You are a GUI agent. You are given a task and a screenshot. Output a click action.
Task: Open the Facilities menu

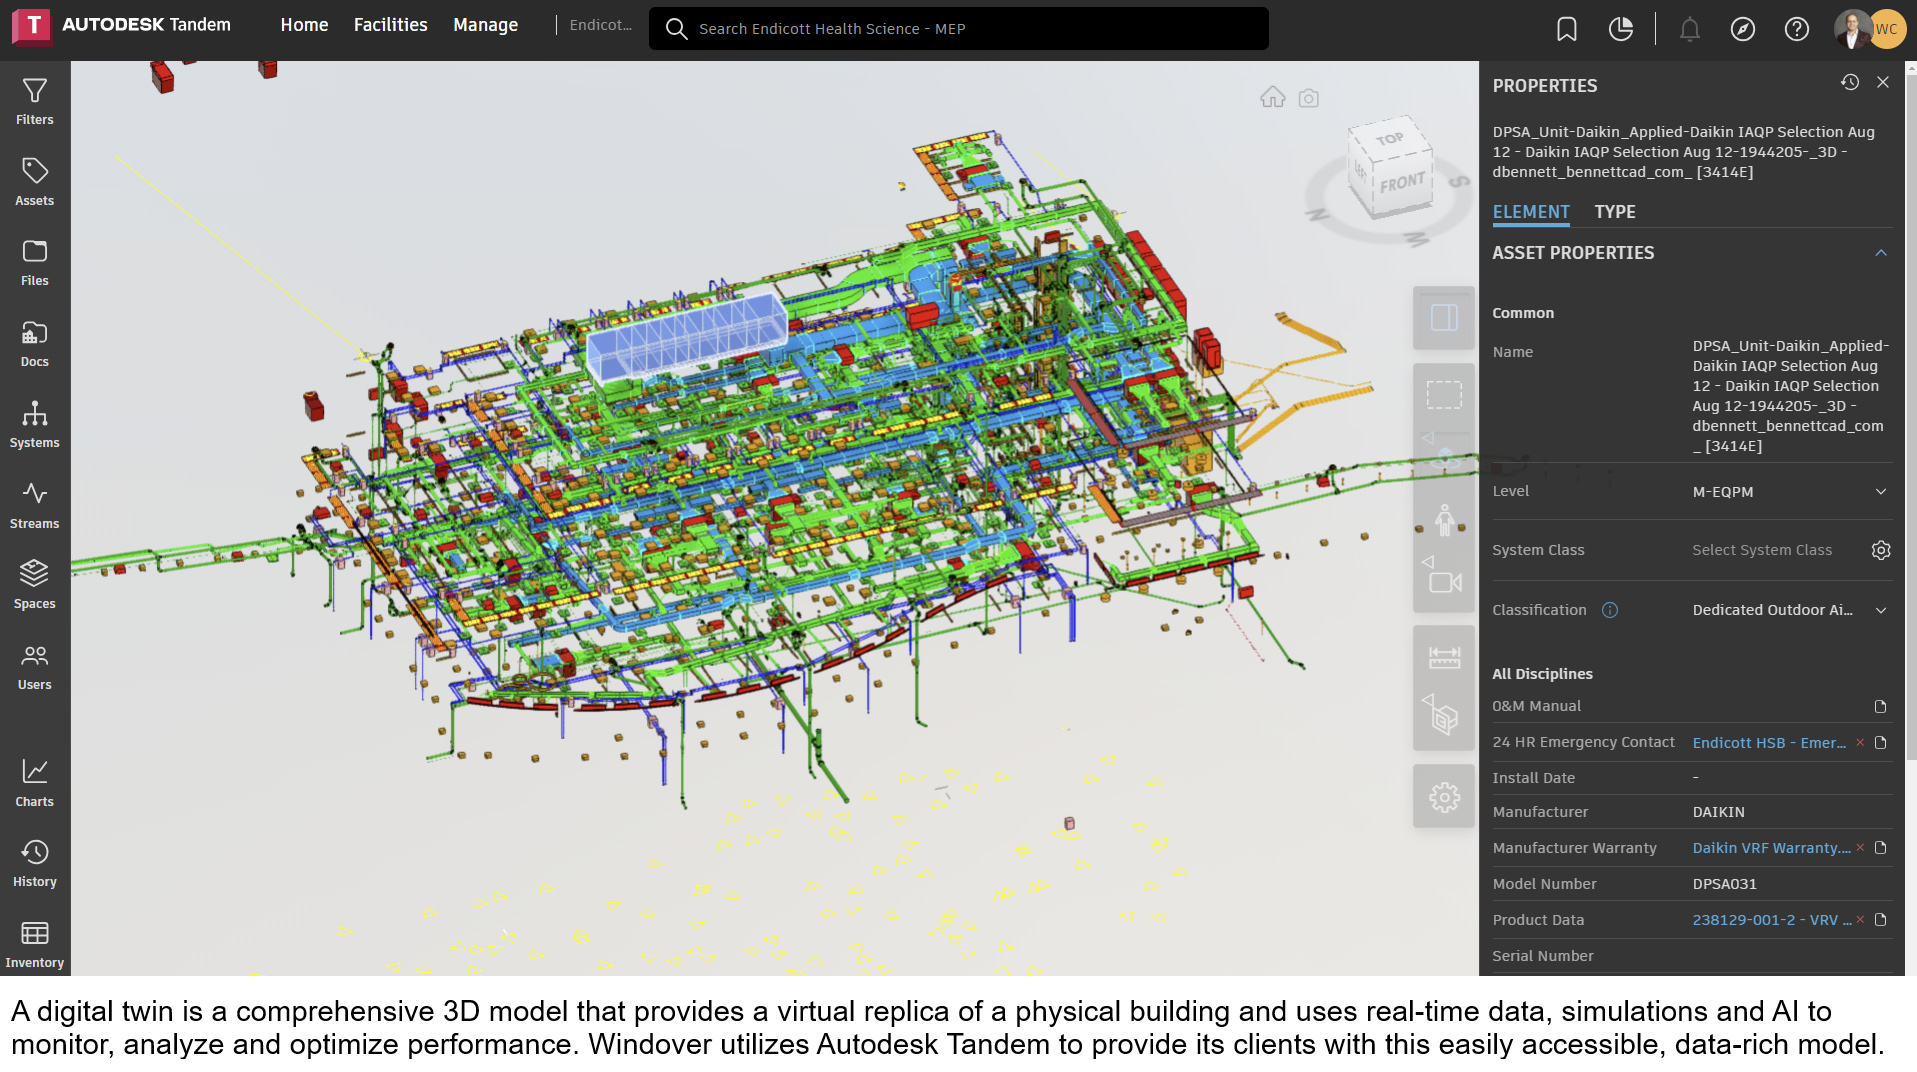point(390,25)
